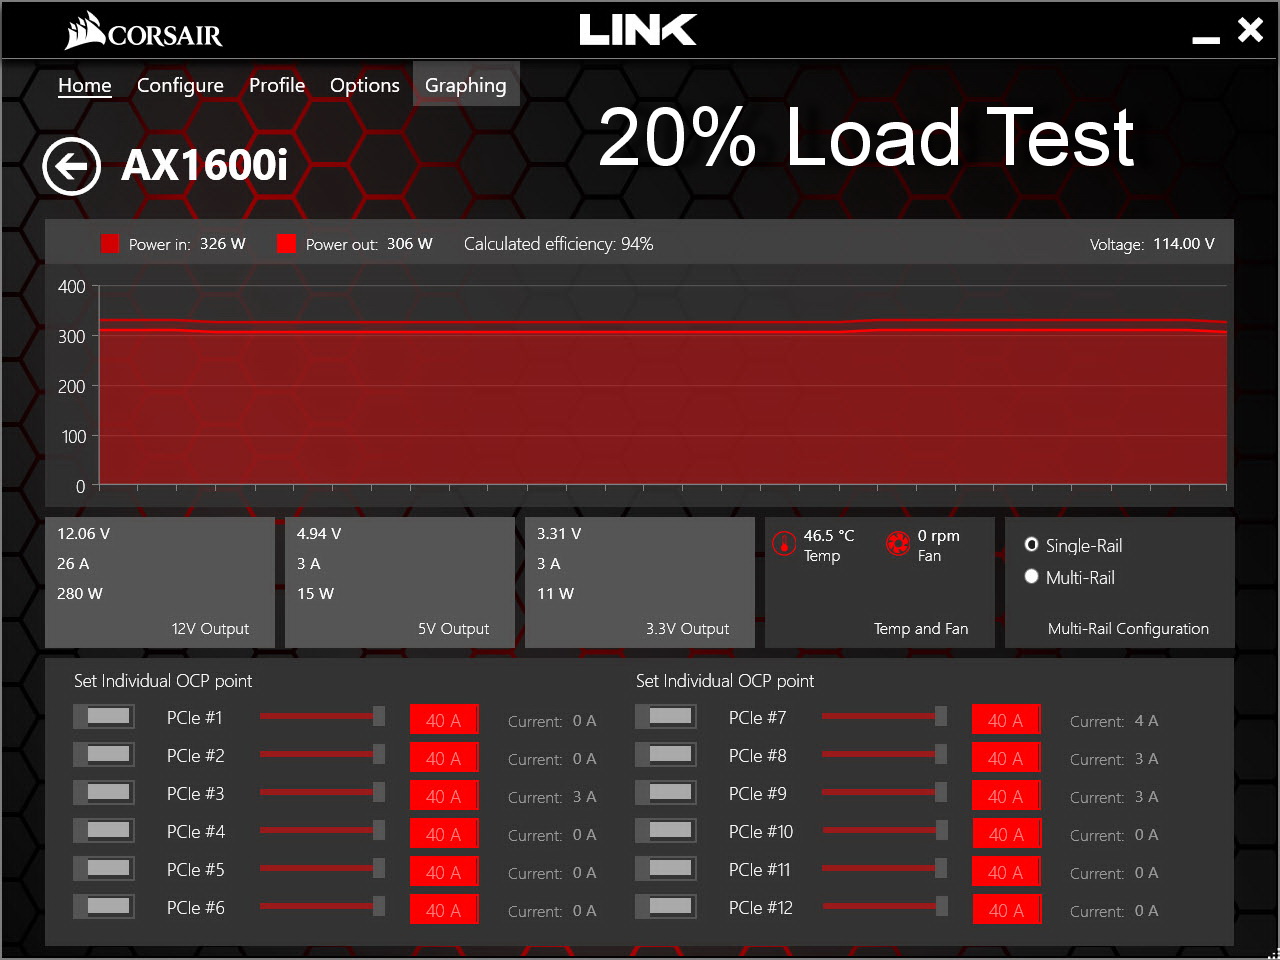Viewport: 1280px width, 960px height.
Task: Toggle the PCIe #4 OCP switch
Action: click(104, 831)
